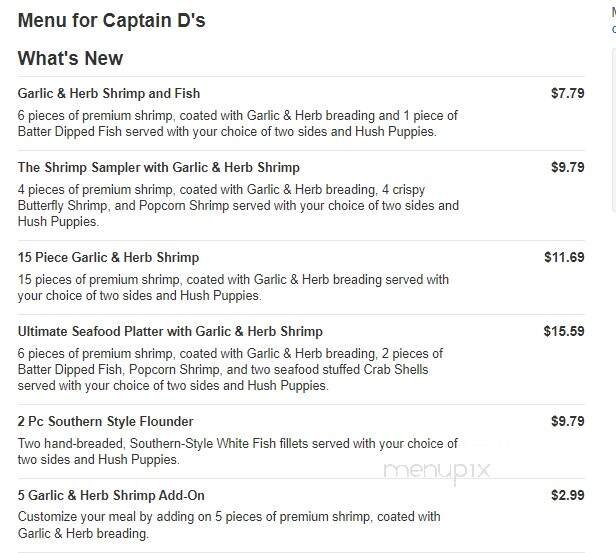Click the $2.99 price
Image resolution: width=616 pixels, height=553 pixels.
point(567,495)
